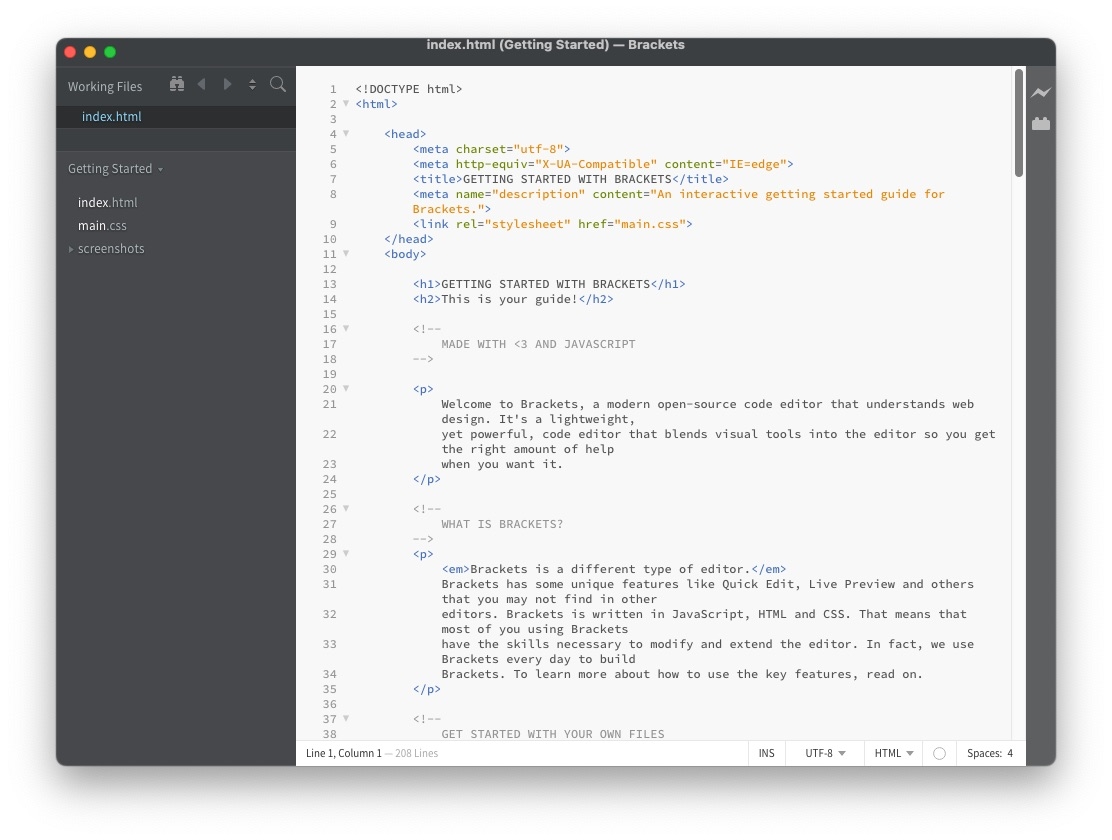
Task: Fold the comment at line 37
Action: pyautogui.click(x=346, y=719)
